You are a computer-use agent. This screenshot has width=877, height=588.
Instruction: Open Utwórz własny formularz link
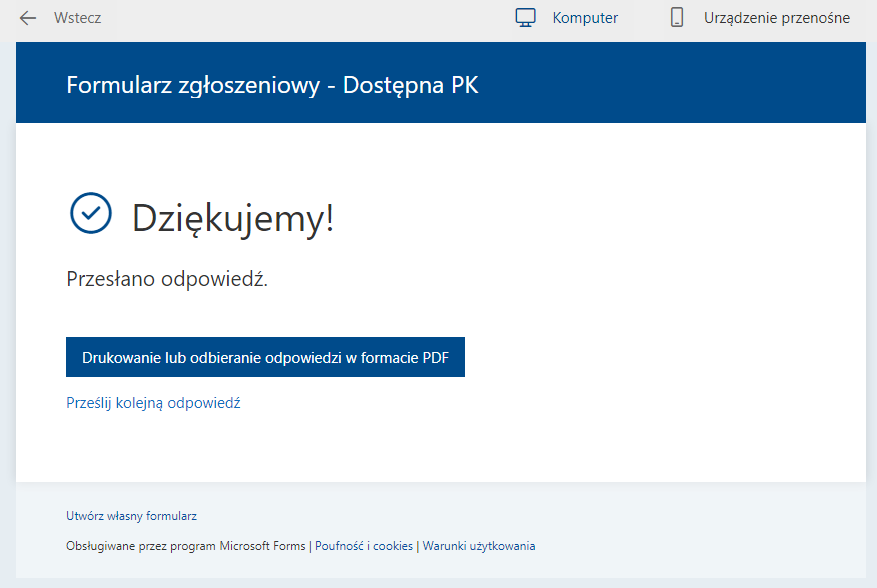click(x=131, y=516)
